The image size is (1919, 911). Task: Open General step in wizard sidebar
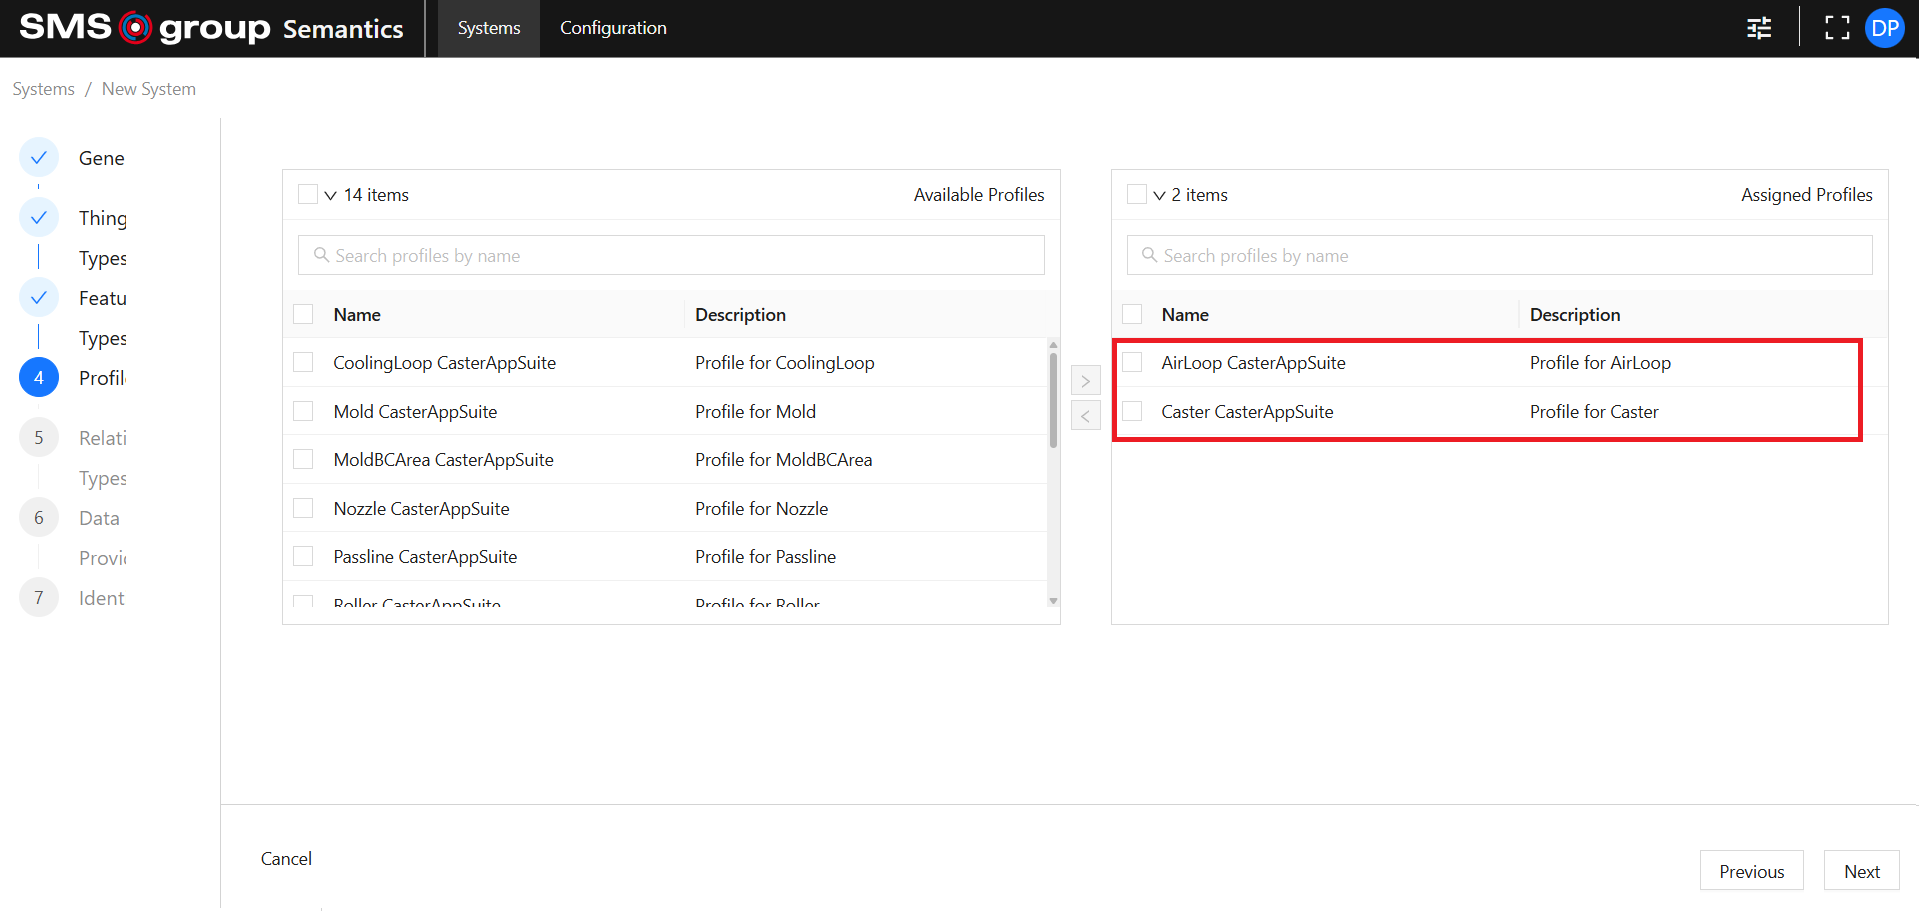coord(102,158)
